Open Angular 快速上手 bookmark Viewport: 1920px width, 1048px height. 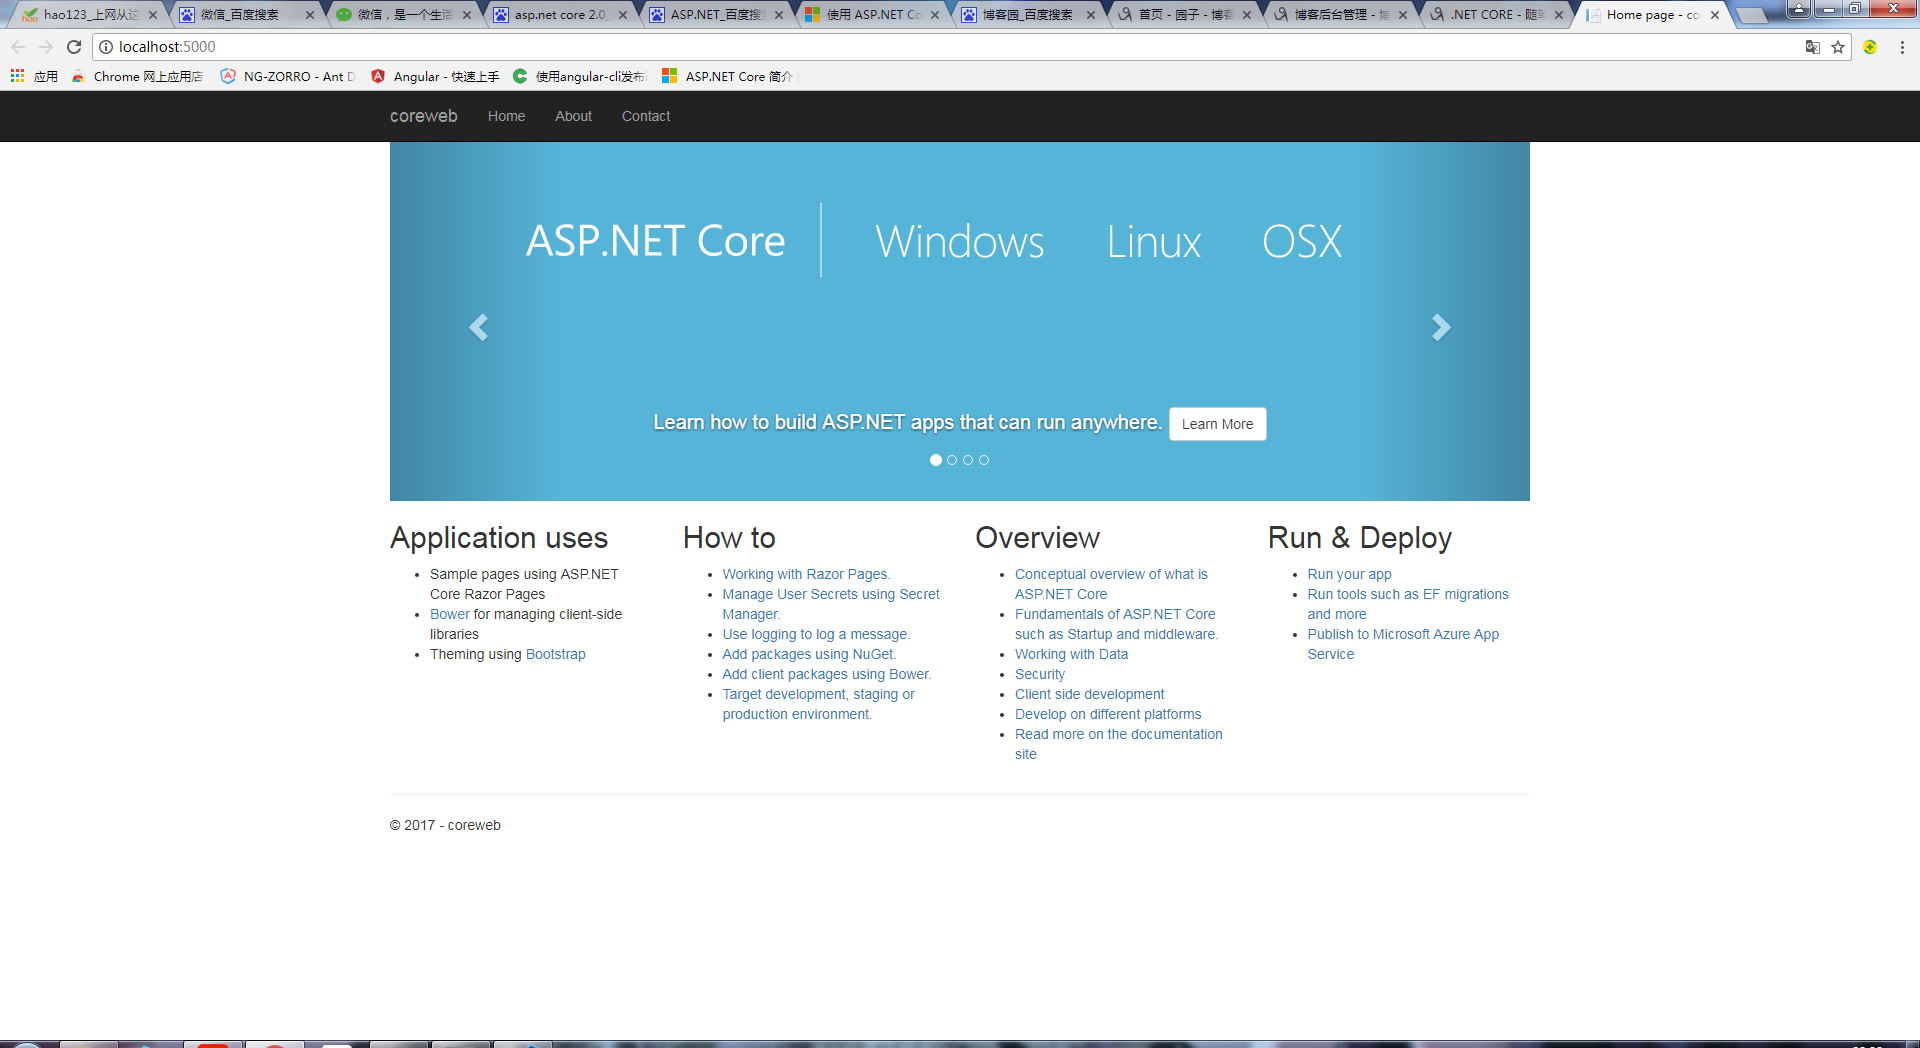click(435, 76)
